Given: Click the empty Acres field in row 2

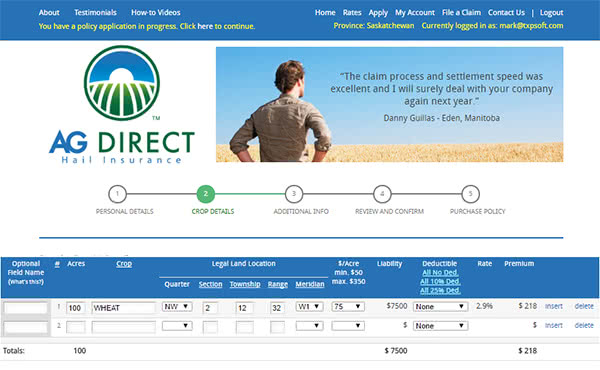Looking at the screenshot, I should click(x=75, y=327).
